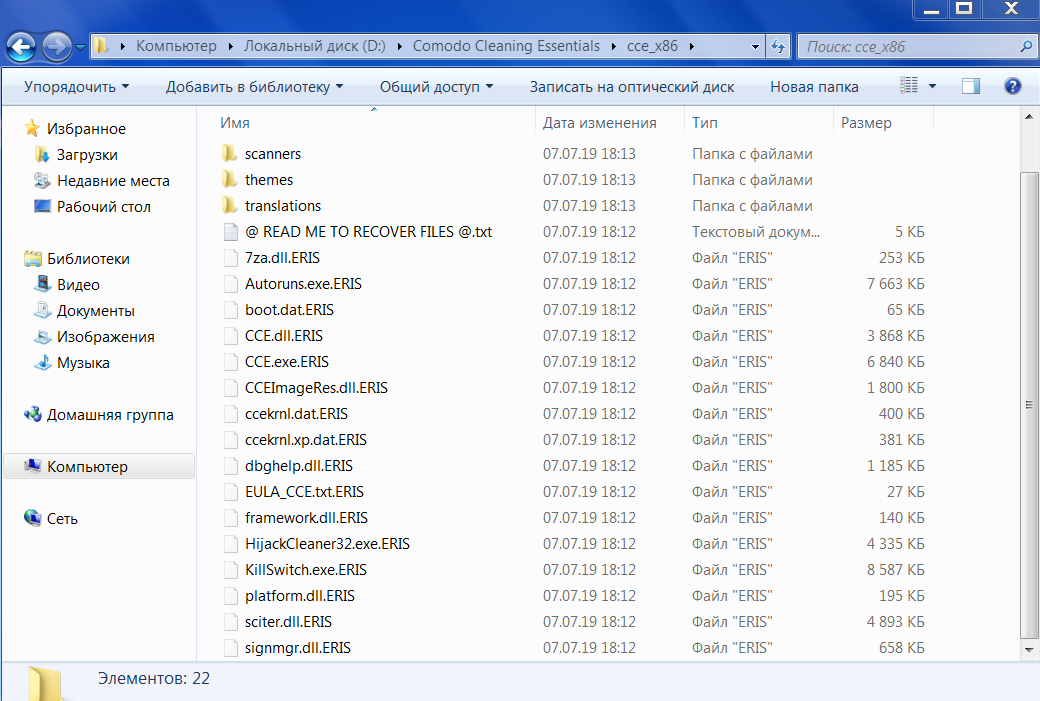Open Загрузки in the navigation pane
Viewport: 1040px width, 701px height.
87,155
